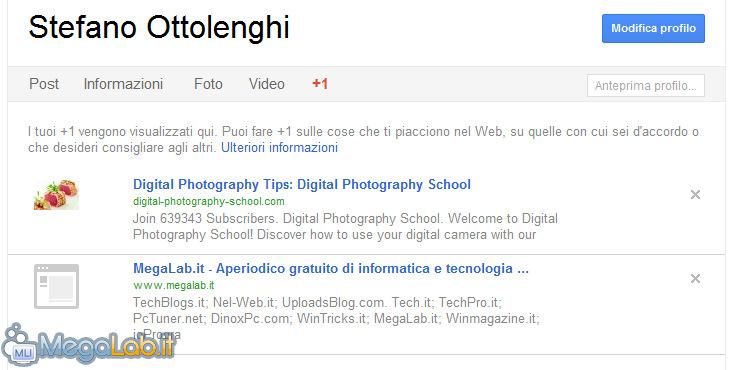Click the Modifica profilo button
This screenshot has width=738, height=370.
pos(653,28)
